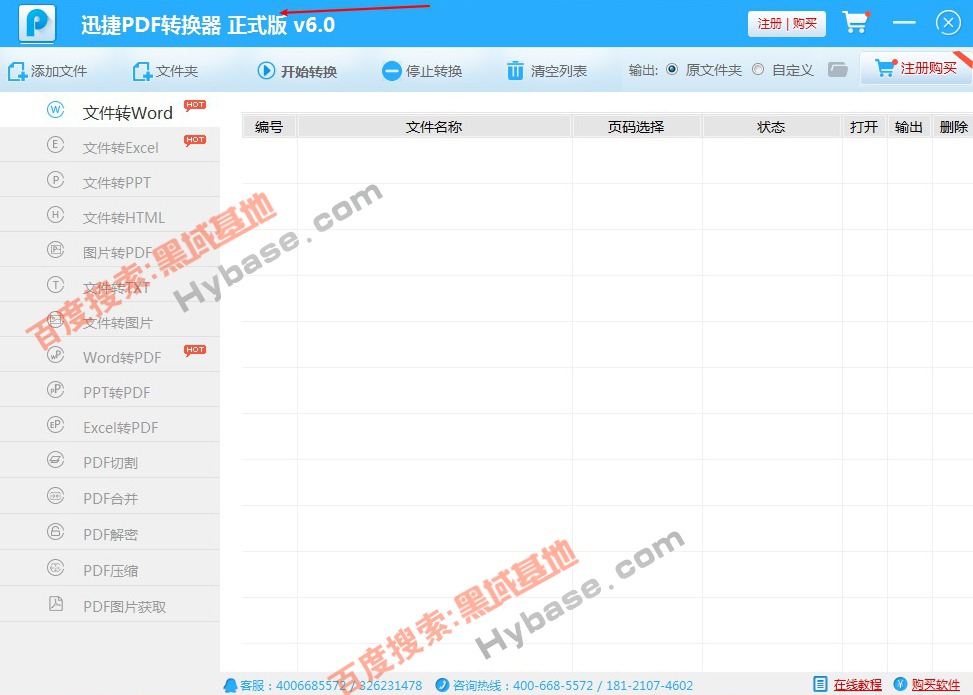The width and height of the screenshot is (973, 695).
Task: Open the shopping cart icon in title bar
Action: click(x=856, y=22)
